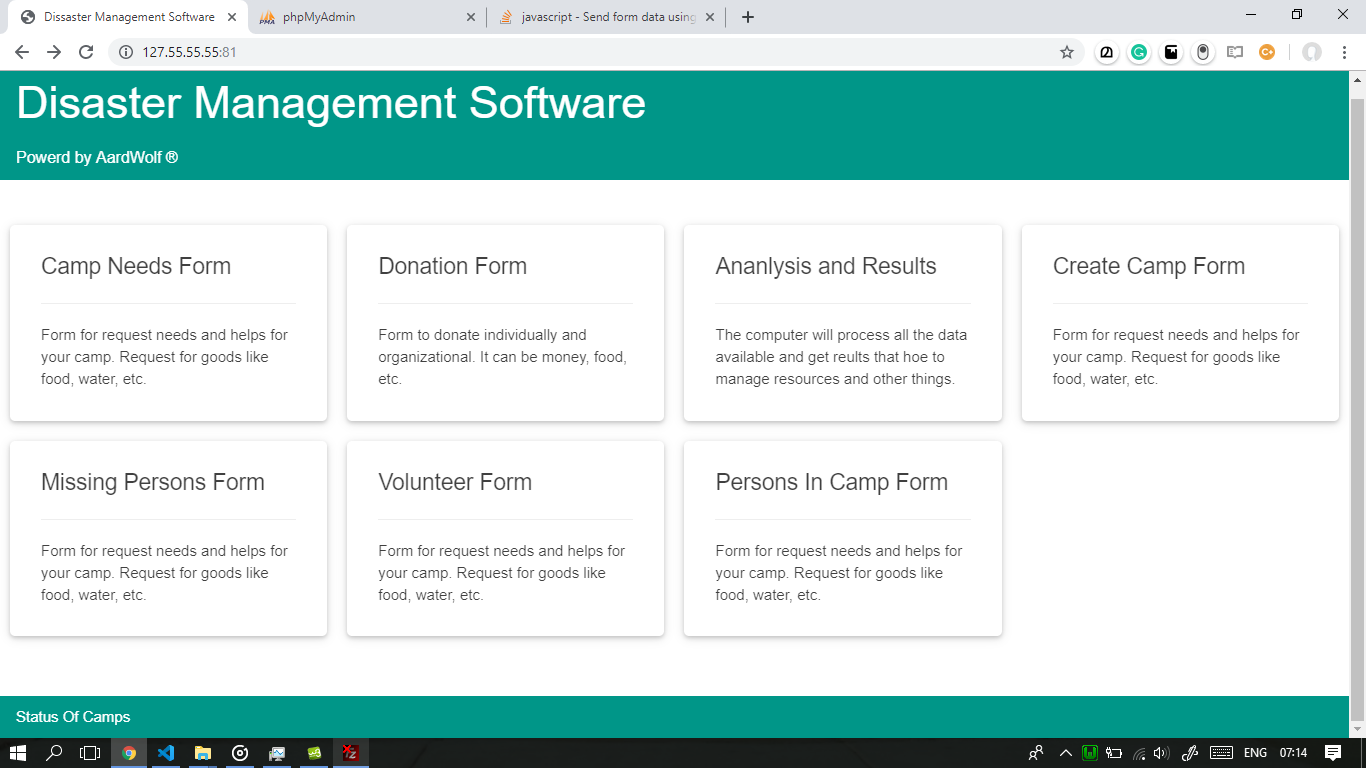Click the orange C+ extension icon
The width and height of the screenshot is (1366, 768).
coord(1266,51)
